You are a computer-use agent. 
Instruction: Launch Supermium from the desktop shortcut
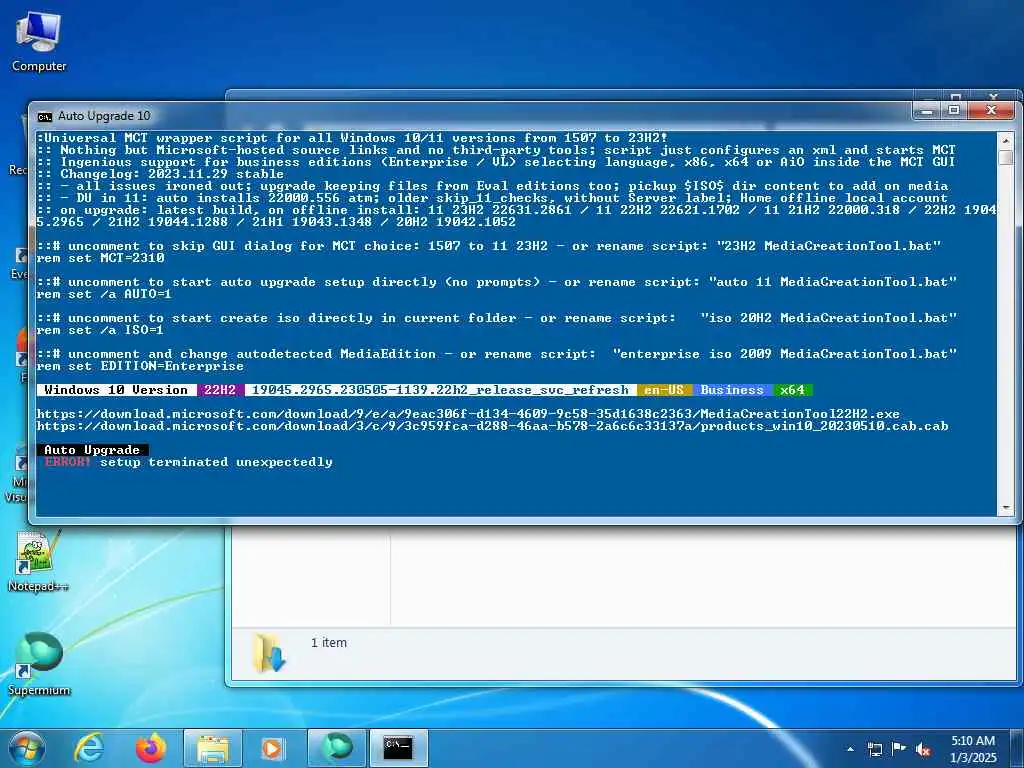(39, 663)
